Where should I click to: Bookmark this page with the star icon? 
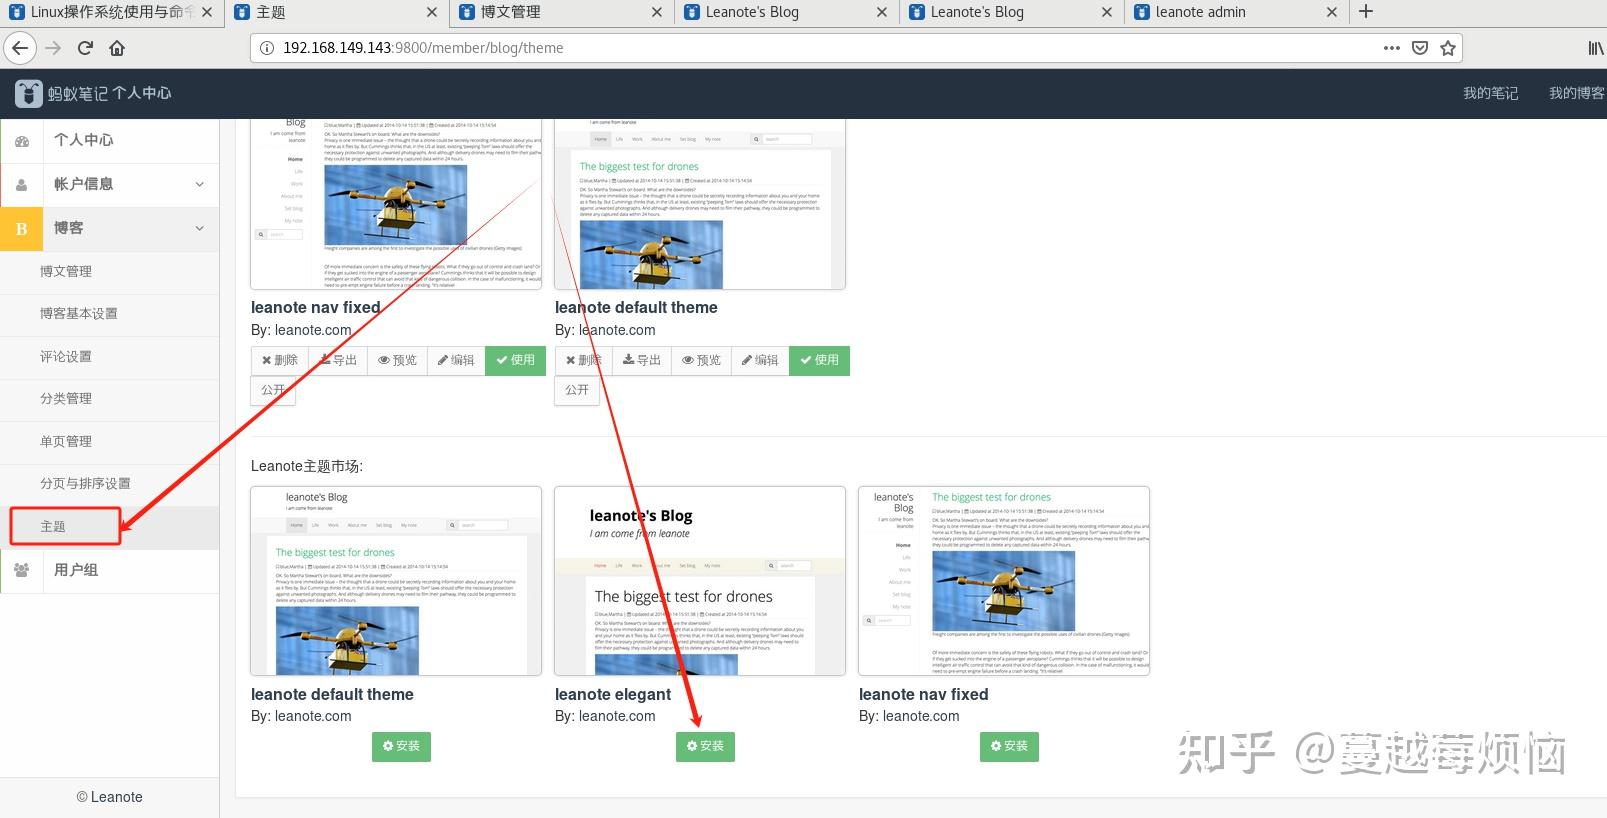click(x=1447, y=48)
